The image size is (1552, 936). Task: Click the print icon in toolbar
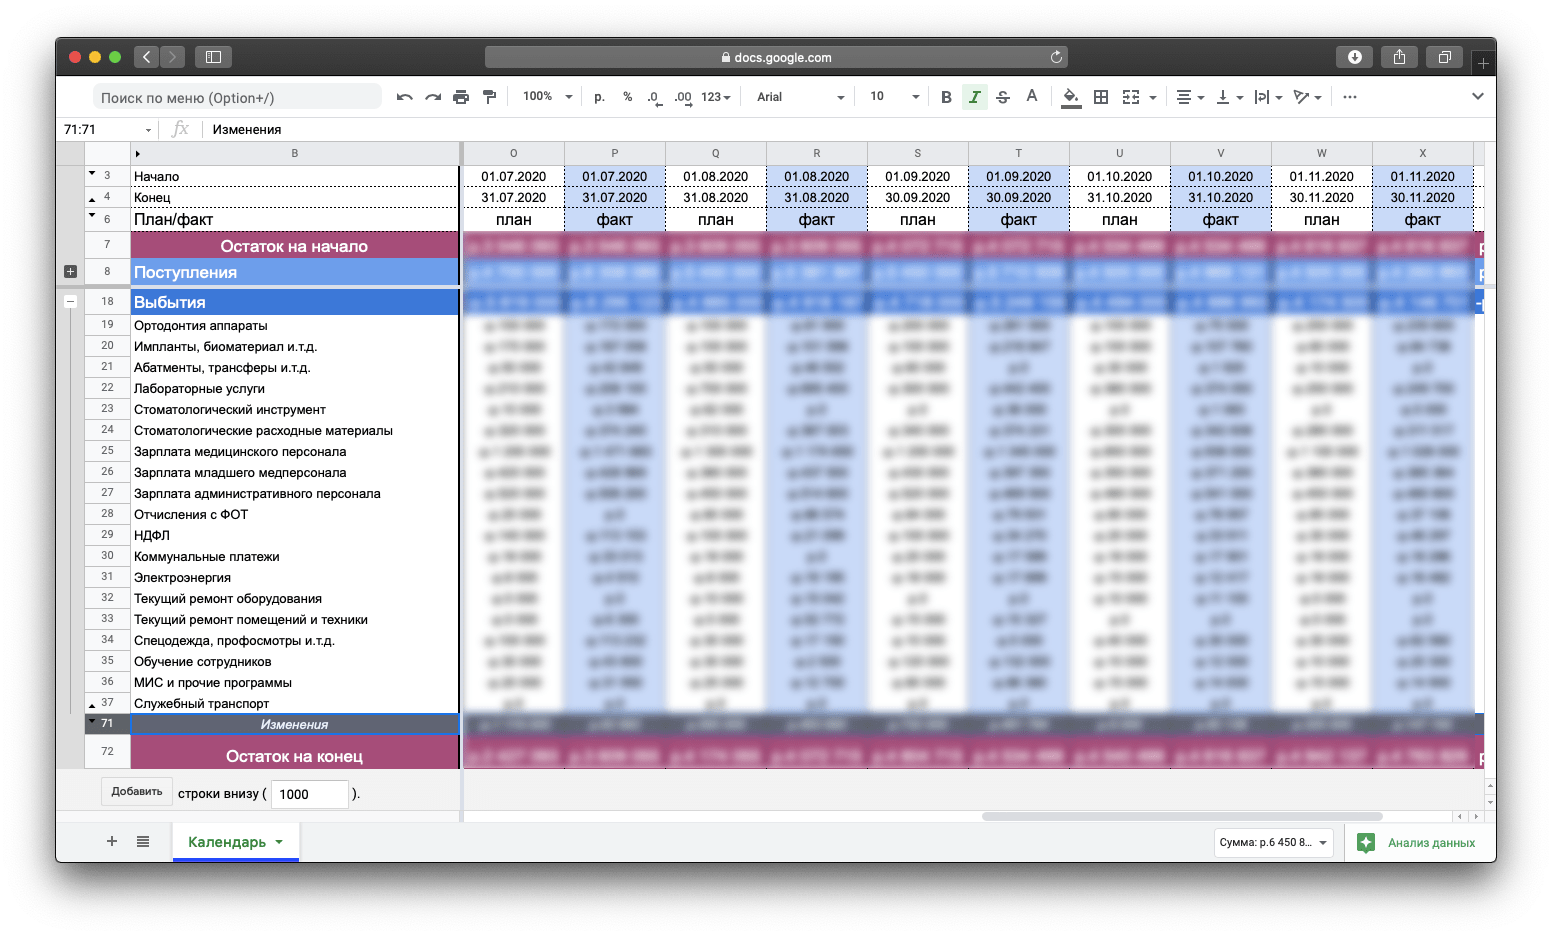(461, 97)
